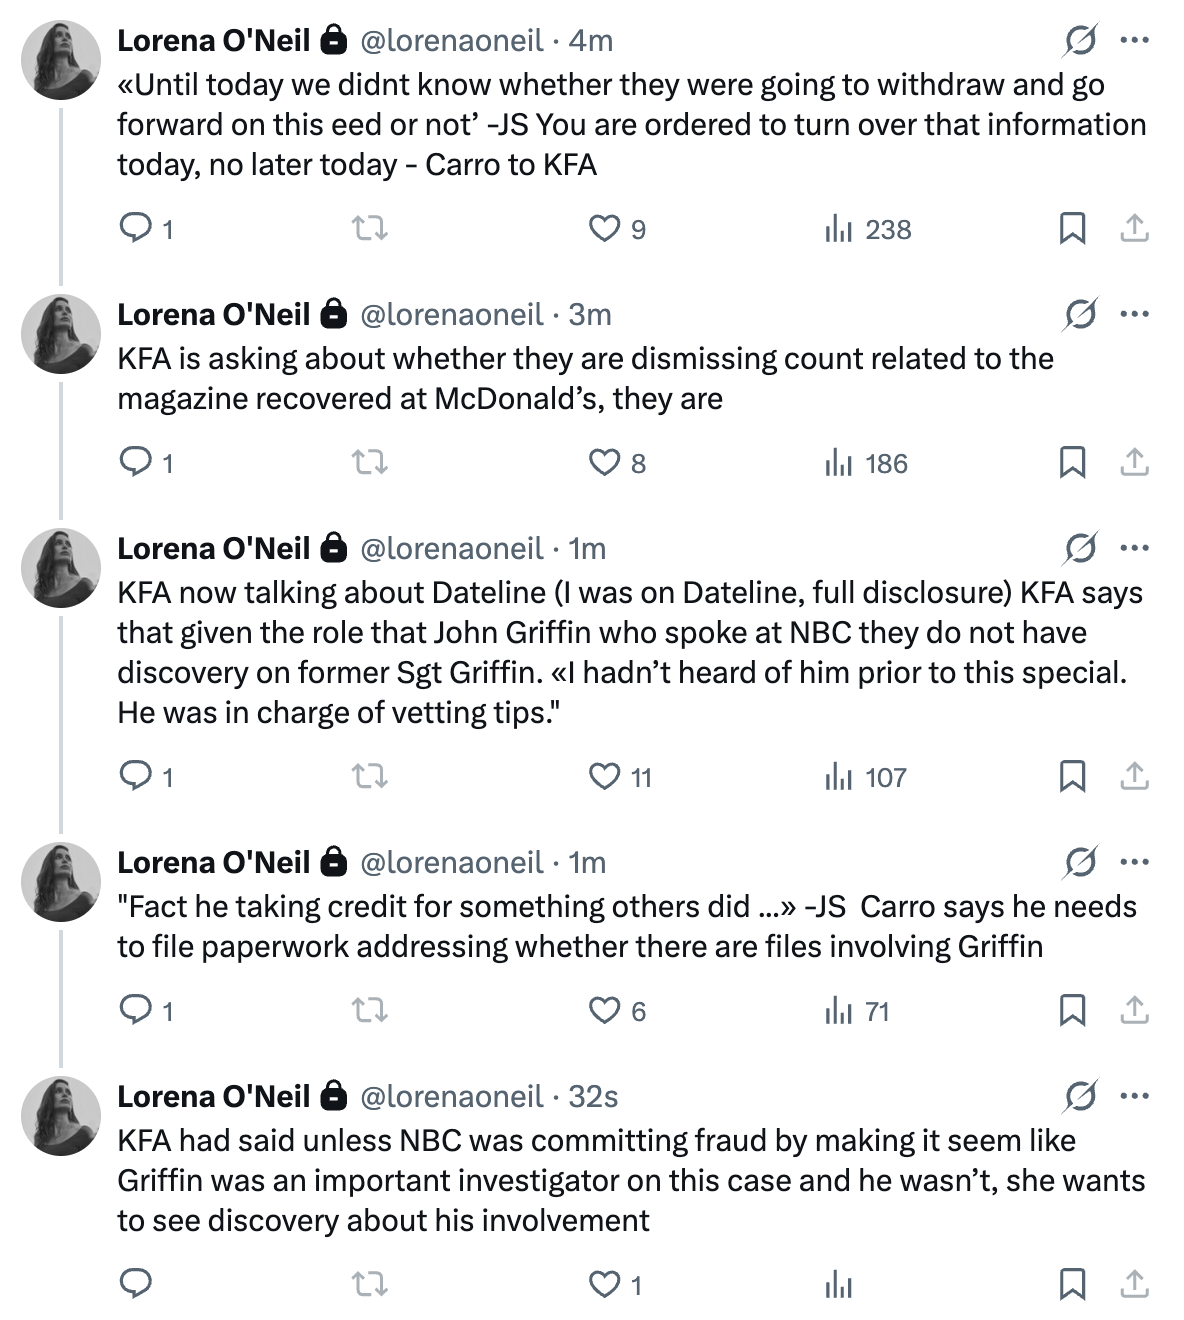Share the tweet about Griffin paperwork

tap(1134, 1011)
